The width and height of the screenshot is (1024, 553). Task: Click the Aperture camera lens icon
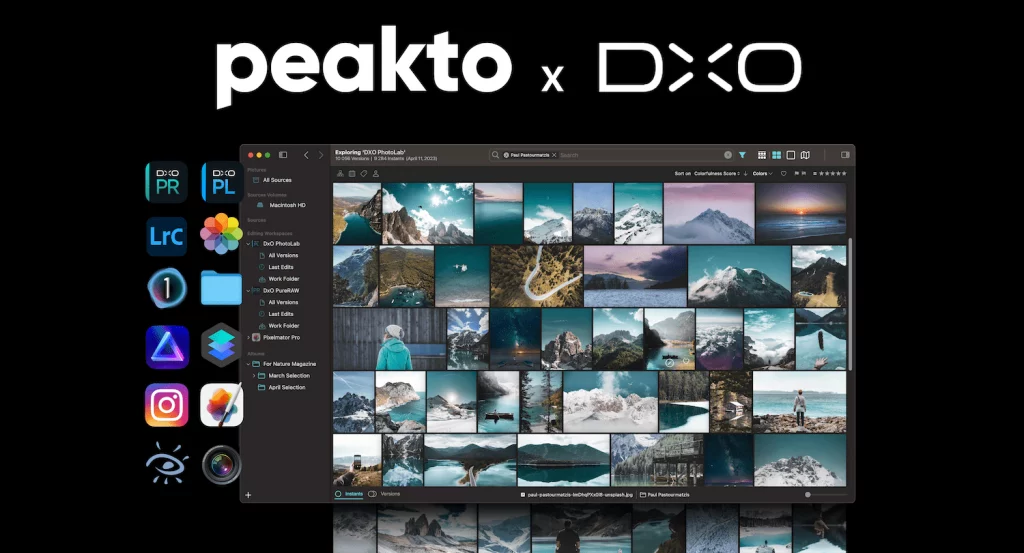221,464
